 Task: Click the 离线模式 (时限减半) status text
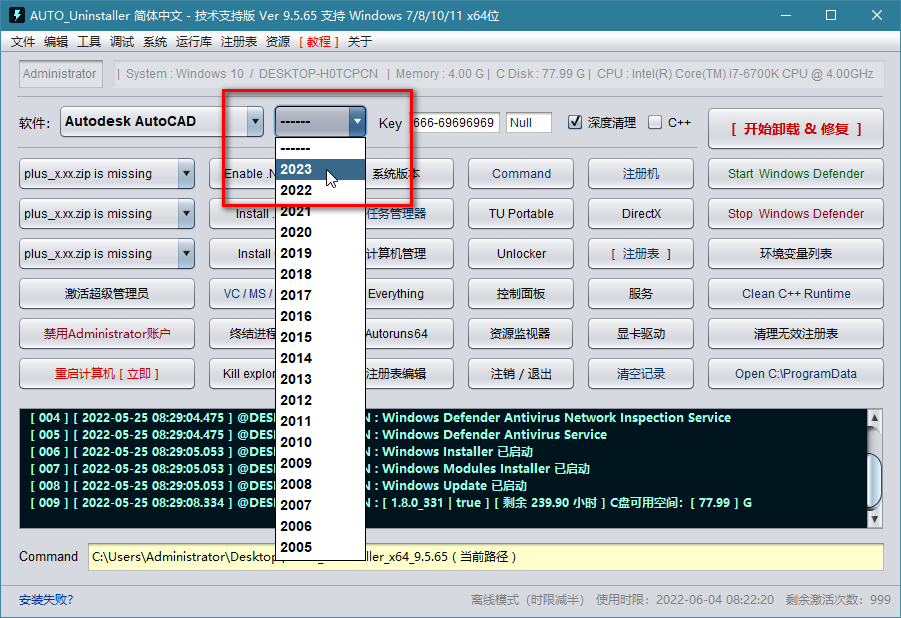click(x=527, y=600)
